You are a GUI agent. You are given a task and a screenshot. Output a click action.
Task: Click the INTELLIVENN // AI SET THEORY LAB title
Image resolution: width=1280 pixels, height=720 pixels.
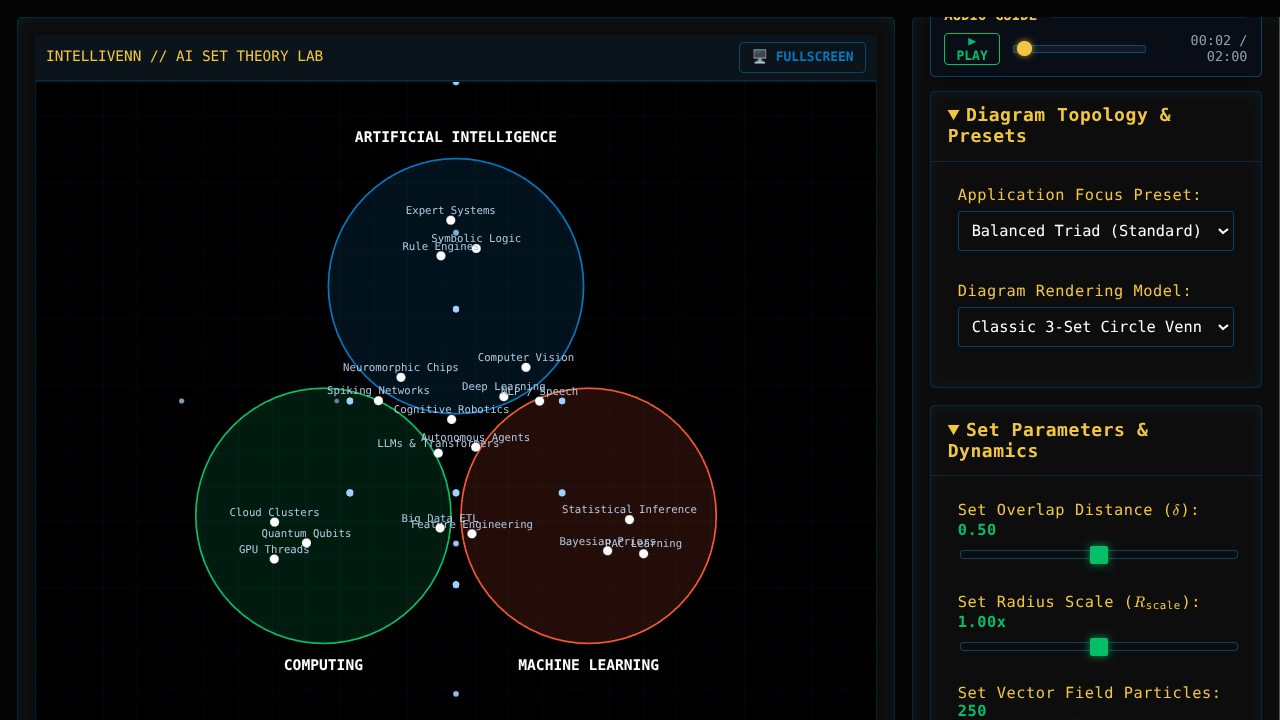point(185,56)
